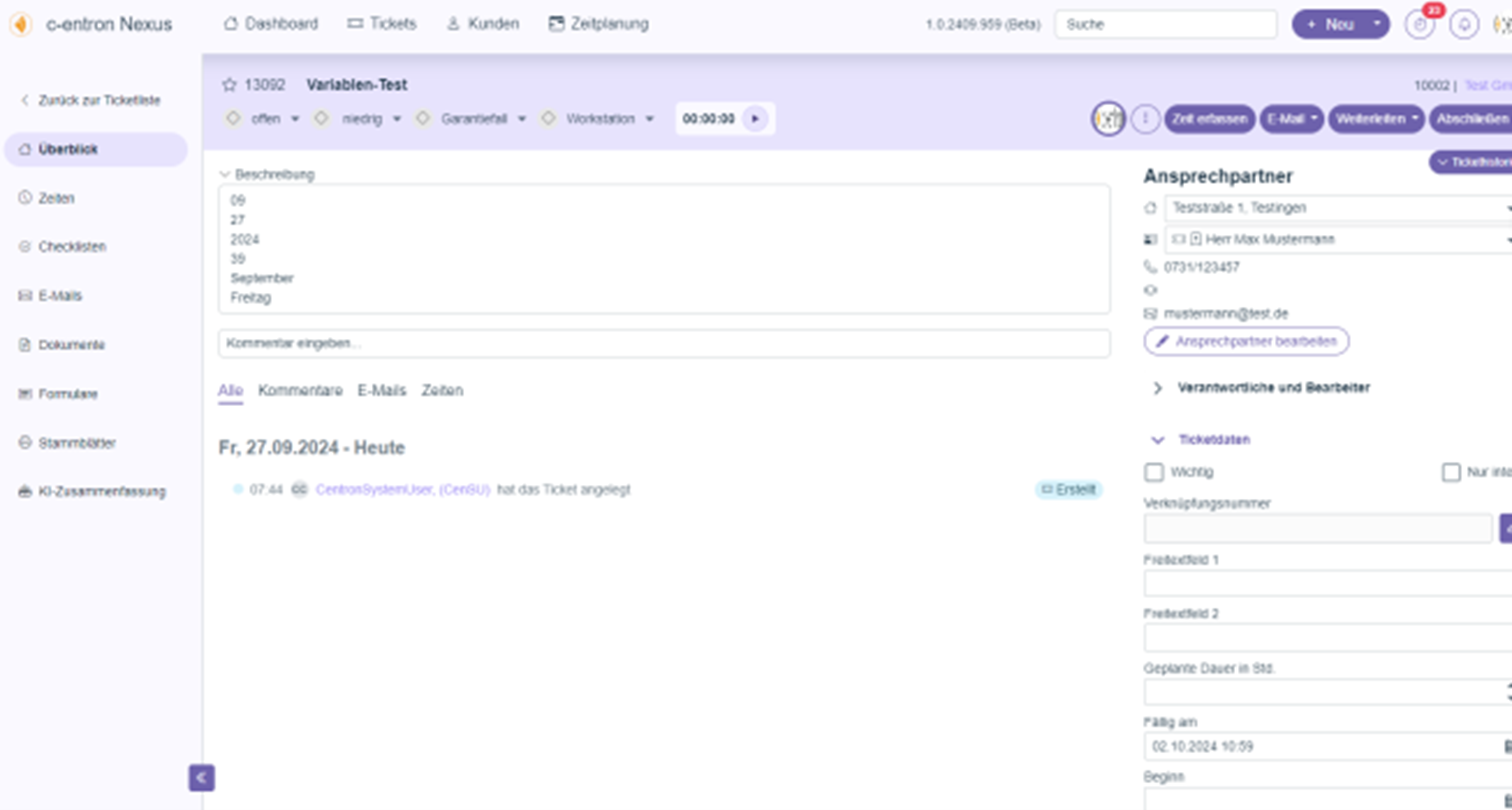The image size is (1512, 810).
Task: Open the Zeiten section in the sidebar
Action: (56, 198)
